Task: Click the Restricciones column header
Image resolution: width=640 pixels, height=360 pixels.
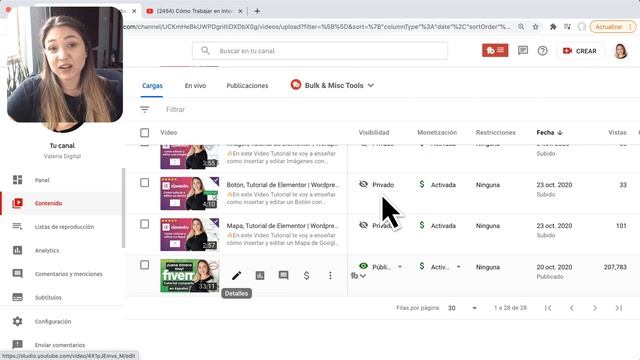Action: click(496, 133)
